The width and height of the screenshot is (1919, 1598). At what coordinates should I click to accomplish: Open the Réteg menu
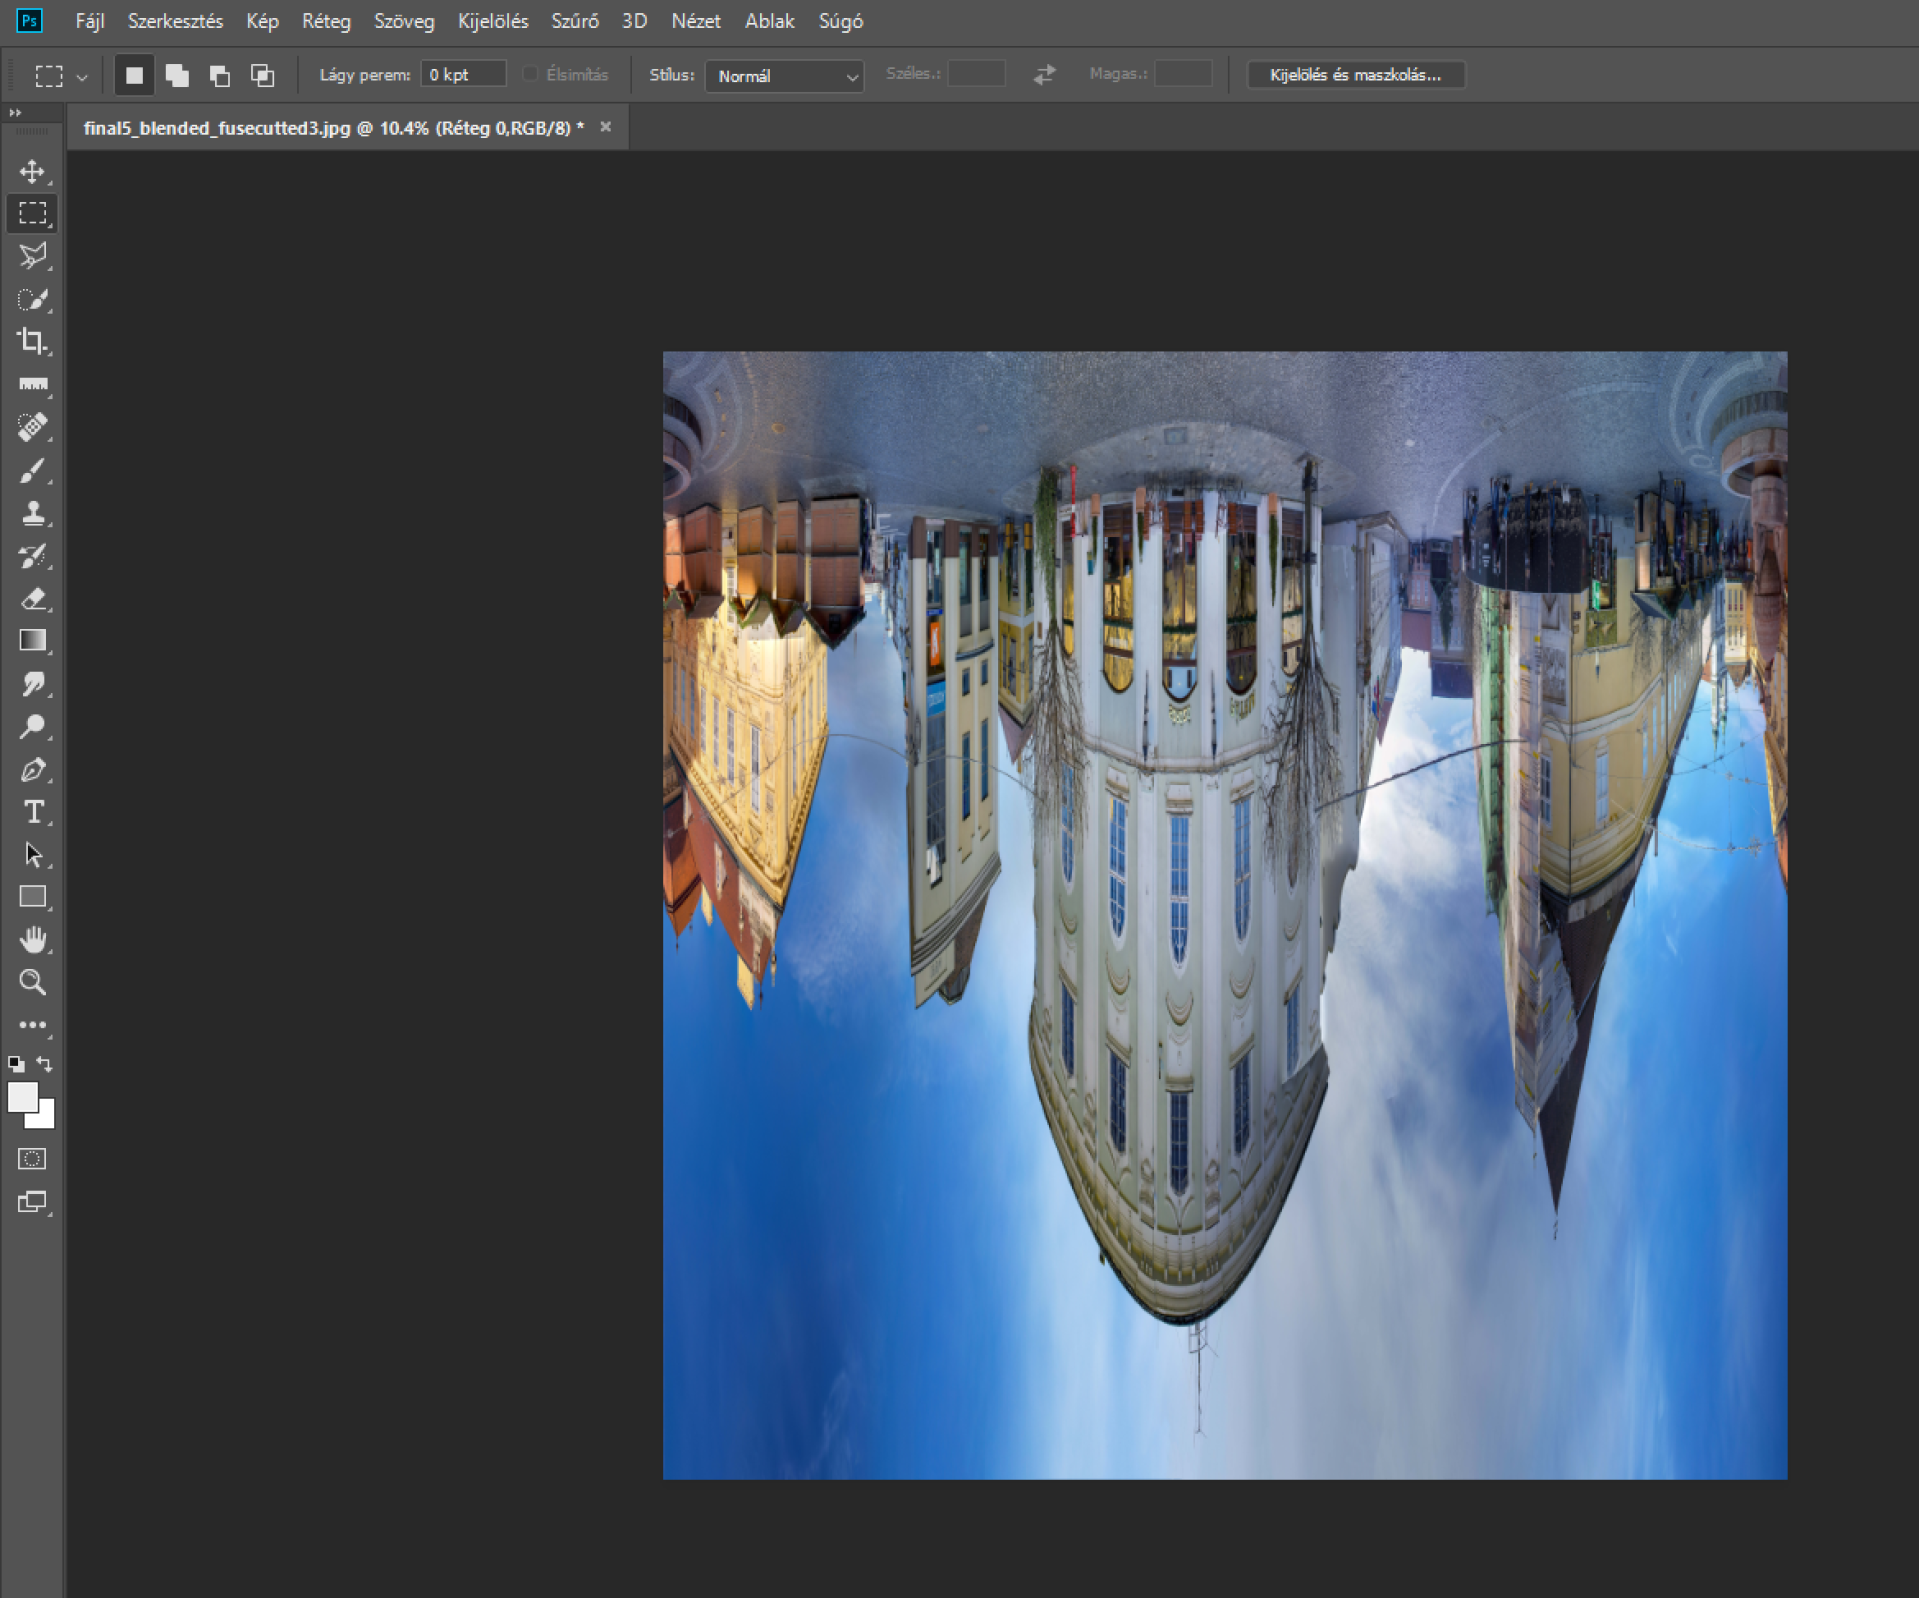tap(326, 21)
